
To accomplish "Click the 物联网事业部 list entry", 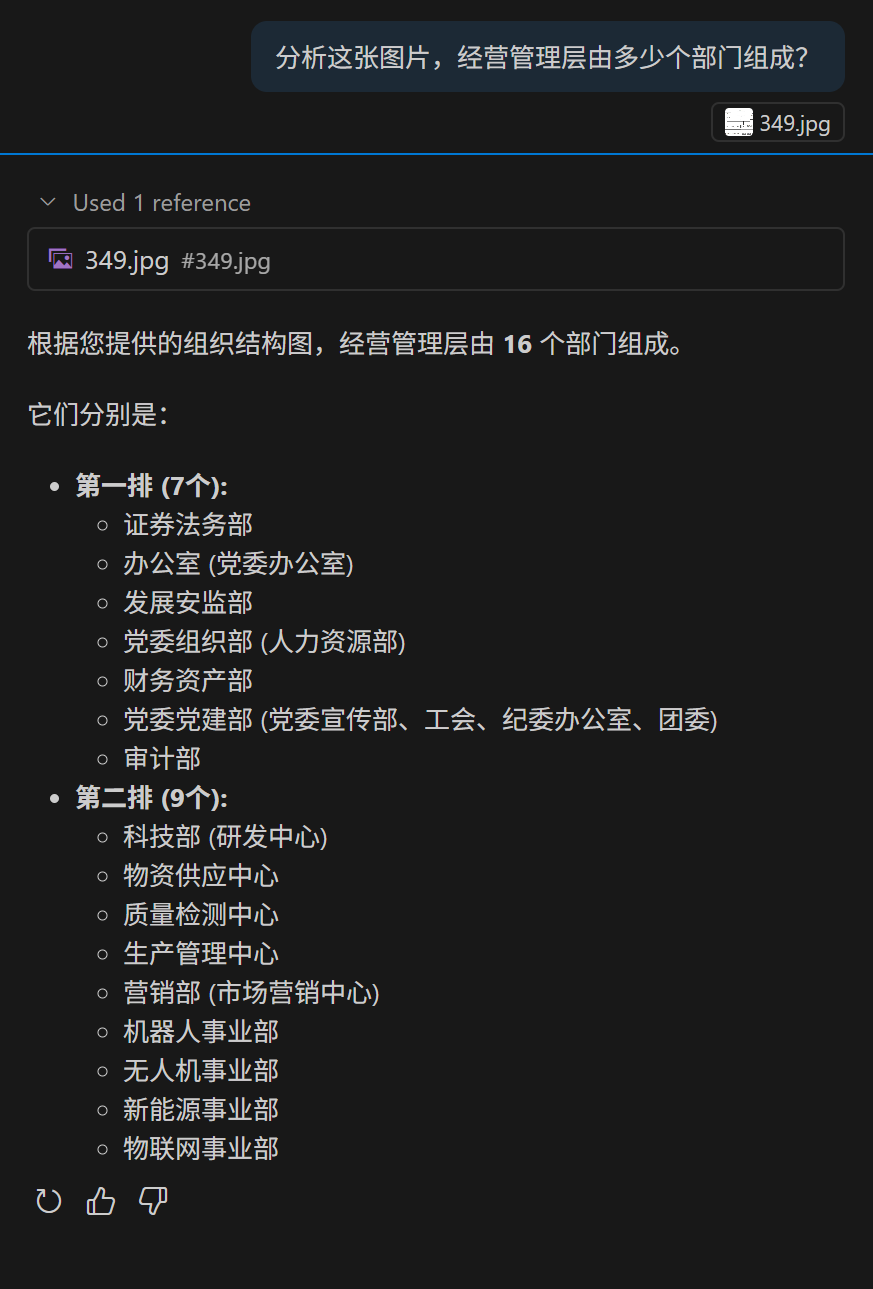I will 201,1149.
